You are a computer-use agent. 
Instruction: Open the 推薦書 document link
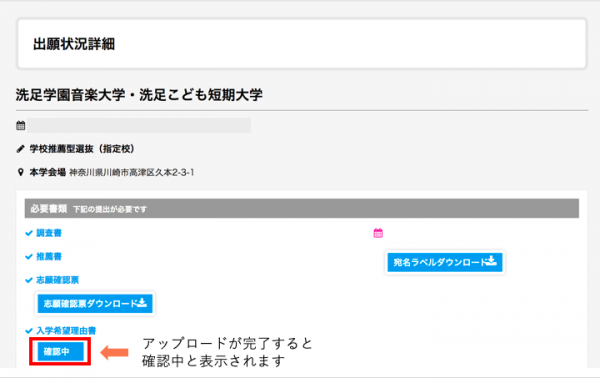49,257
